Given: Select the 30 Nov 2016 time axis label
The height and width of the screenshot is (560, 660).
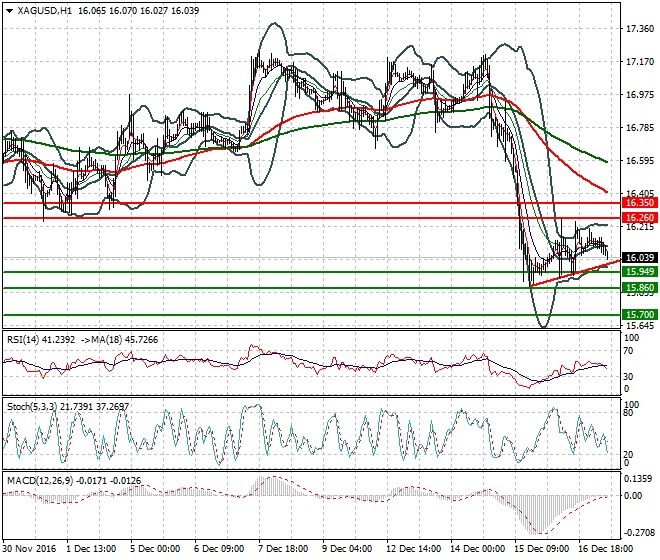Looking at the screenshot, I should [29, 549].
